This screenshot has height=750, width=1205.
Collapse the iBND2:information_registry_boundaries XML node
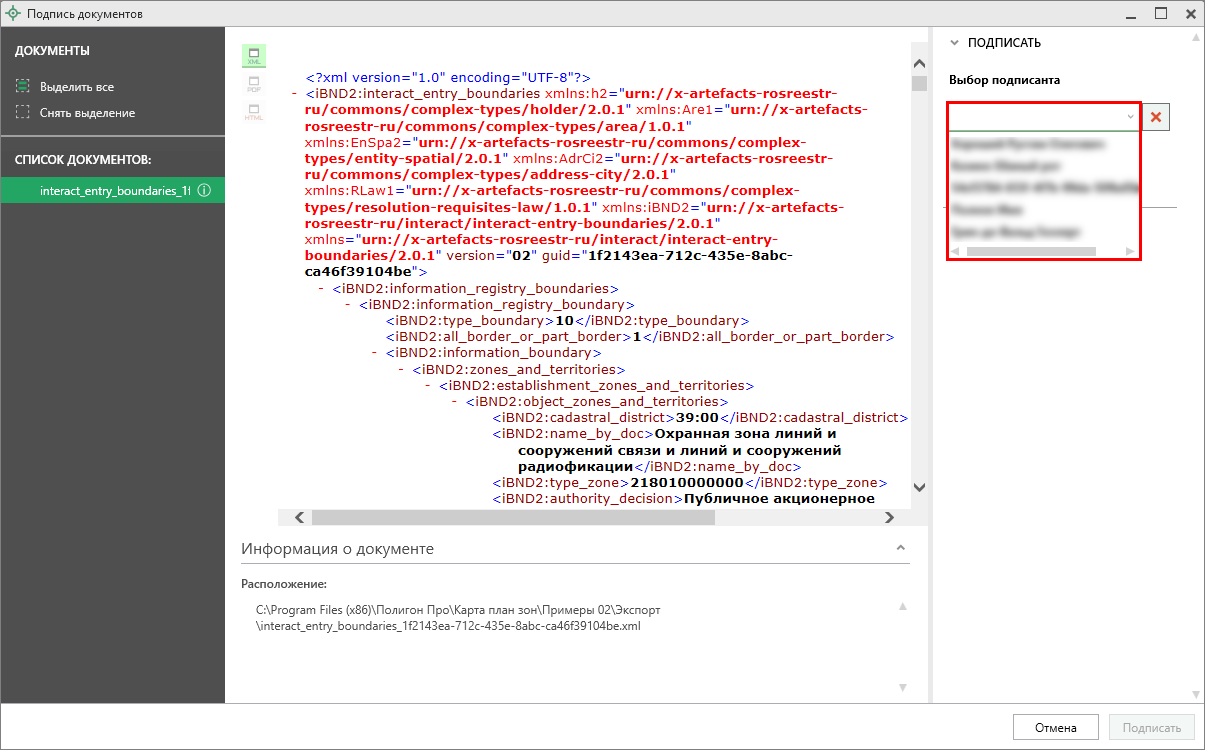coord(322,289)
